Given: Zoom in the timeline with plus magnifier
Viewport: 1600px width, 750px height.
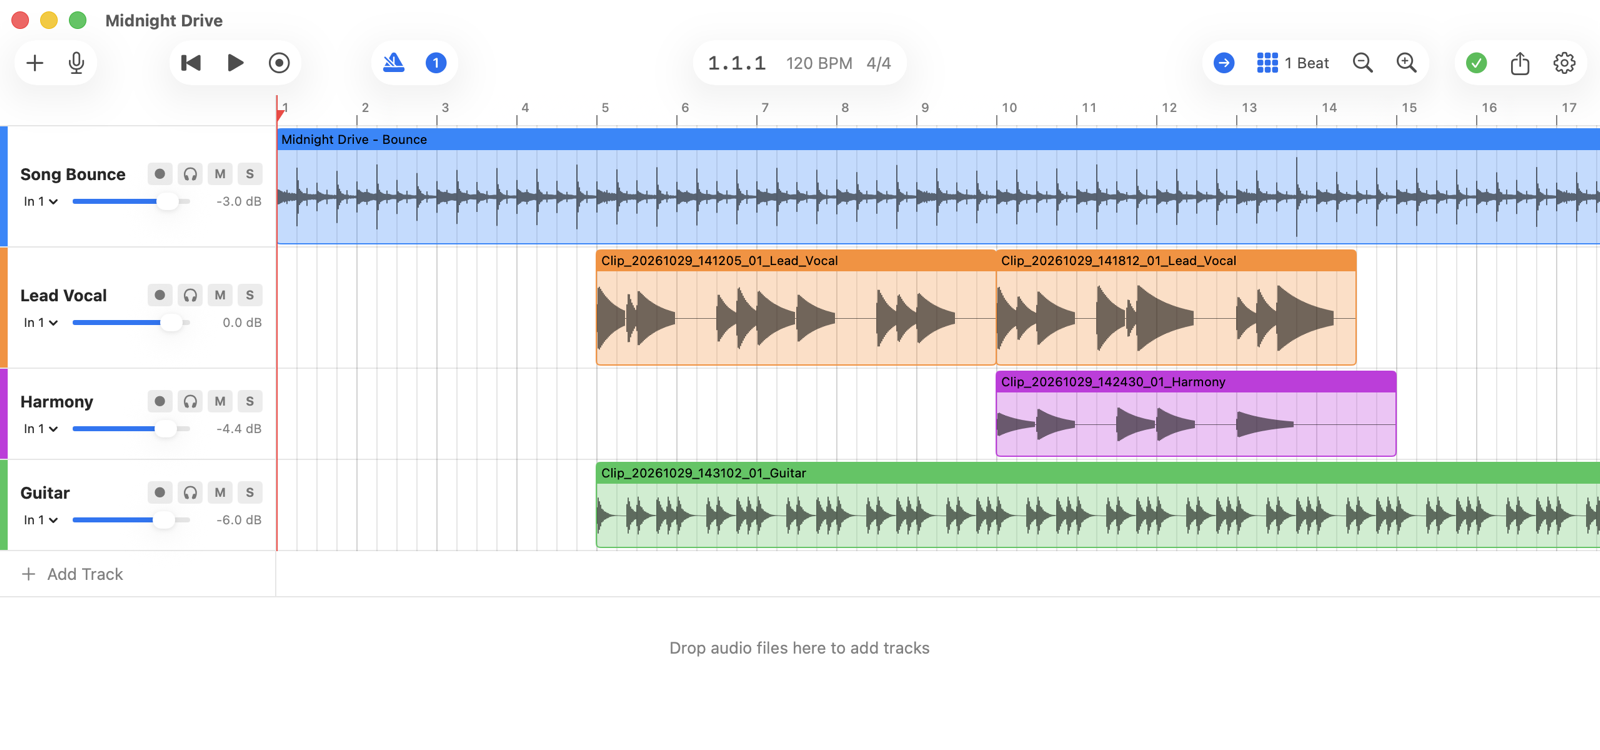Looking at the screenshot, I should point(1407,63).
